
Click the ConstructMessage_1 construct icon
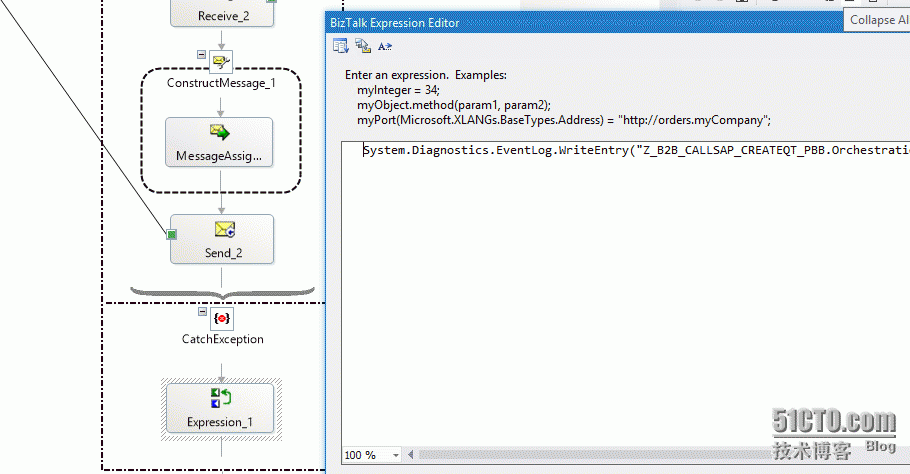click(x=221, y=61)
